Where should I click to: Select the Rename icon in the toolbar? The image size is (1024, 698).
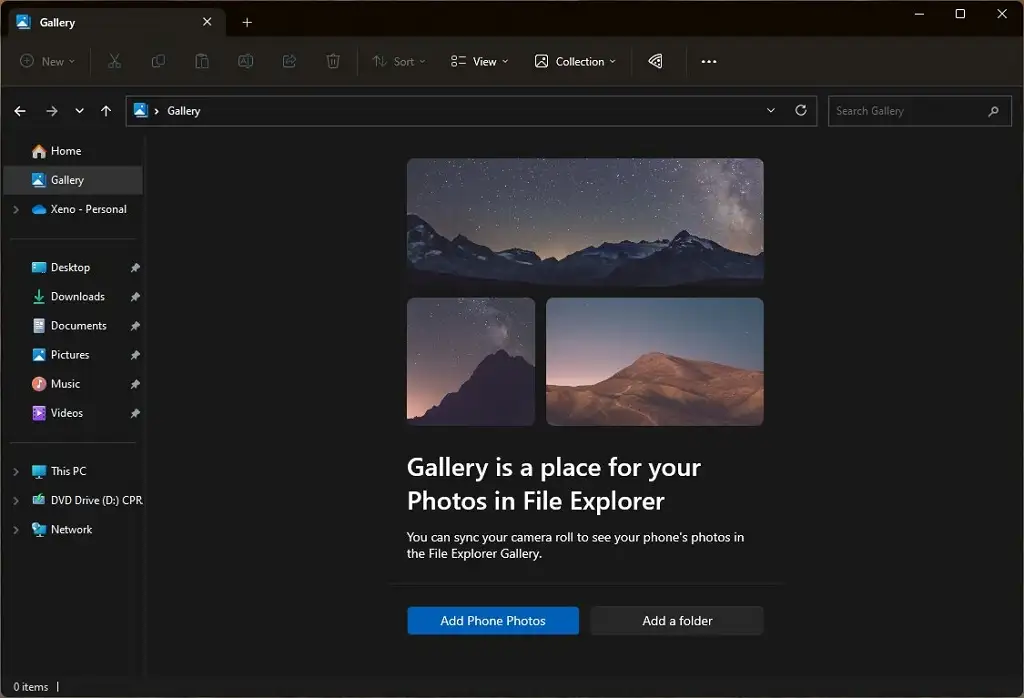pos(245,61)
